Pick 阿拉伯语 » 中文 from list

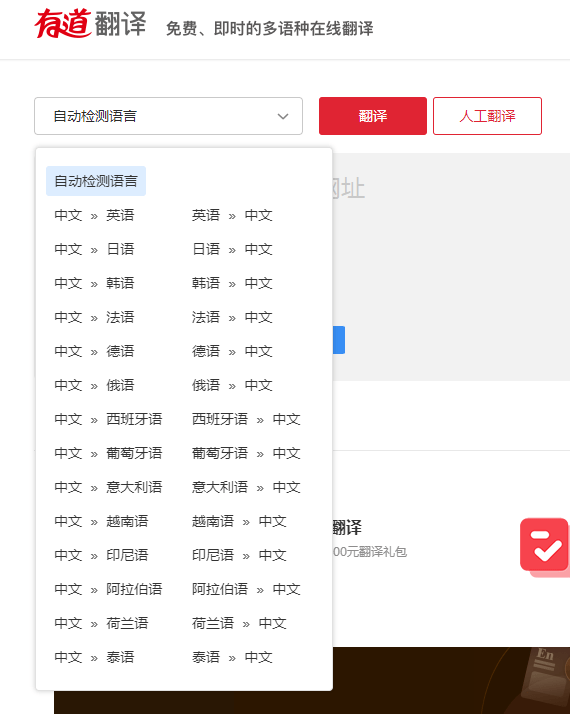click(246, 589)
